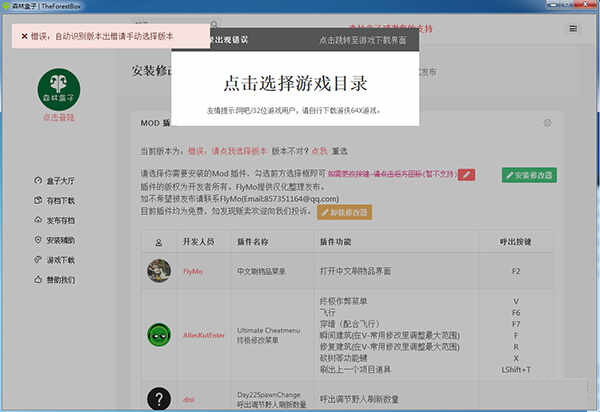Click the person icon in table header
600x412 pixels.
(x=158, y=242)
